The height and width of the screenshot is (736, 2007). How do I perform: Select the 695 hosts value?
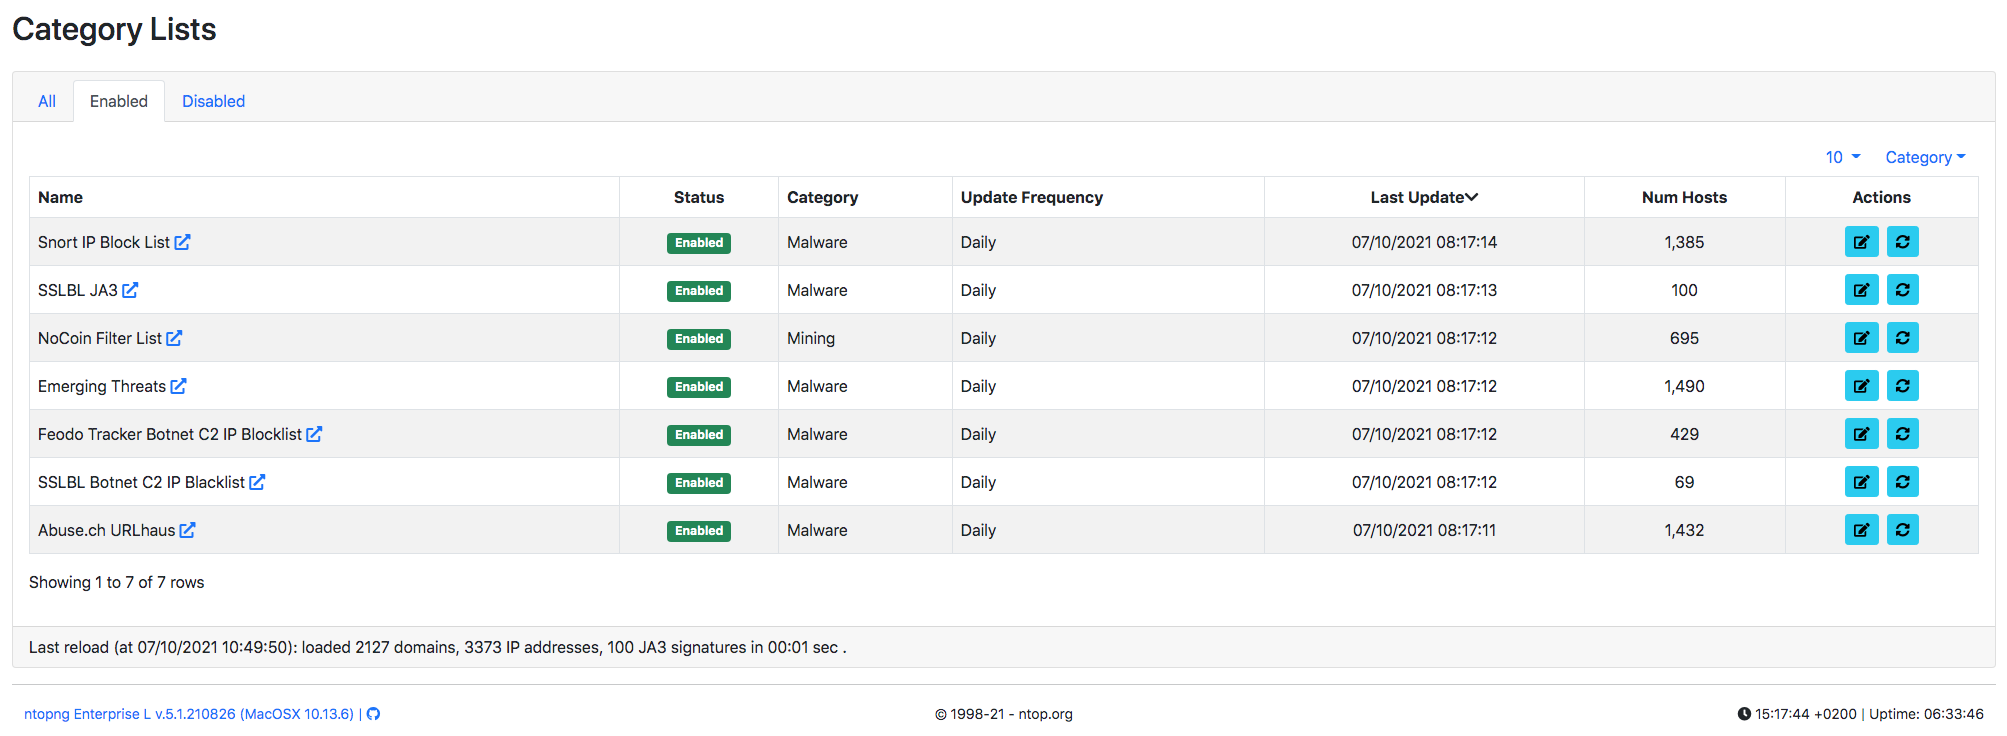click(x=1684, y=338)
